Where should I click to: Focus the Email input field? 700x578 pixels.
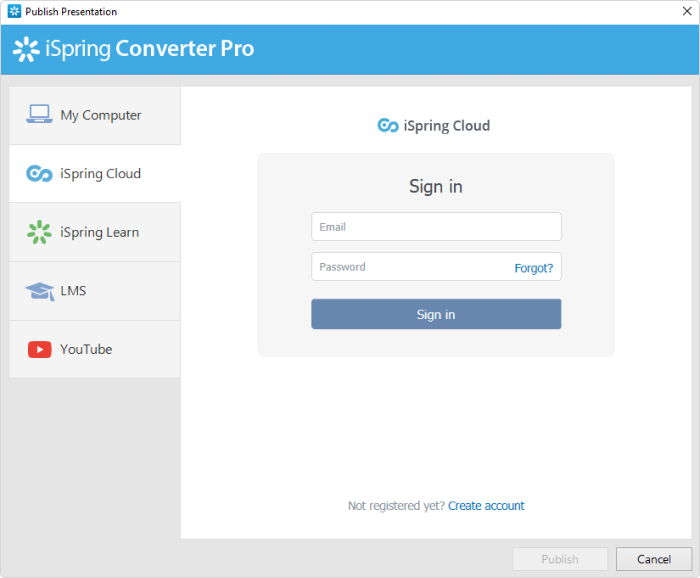click(x=436, y=227)
